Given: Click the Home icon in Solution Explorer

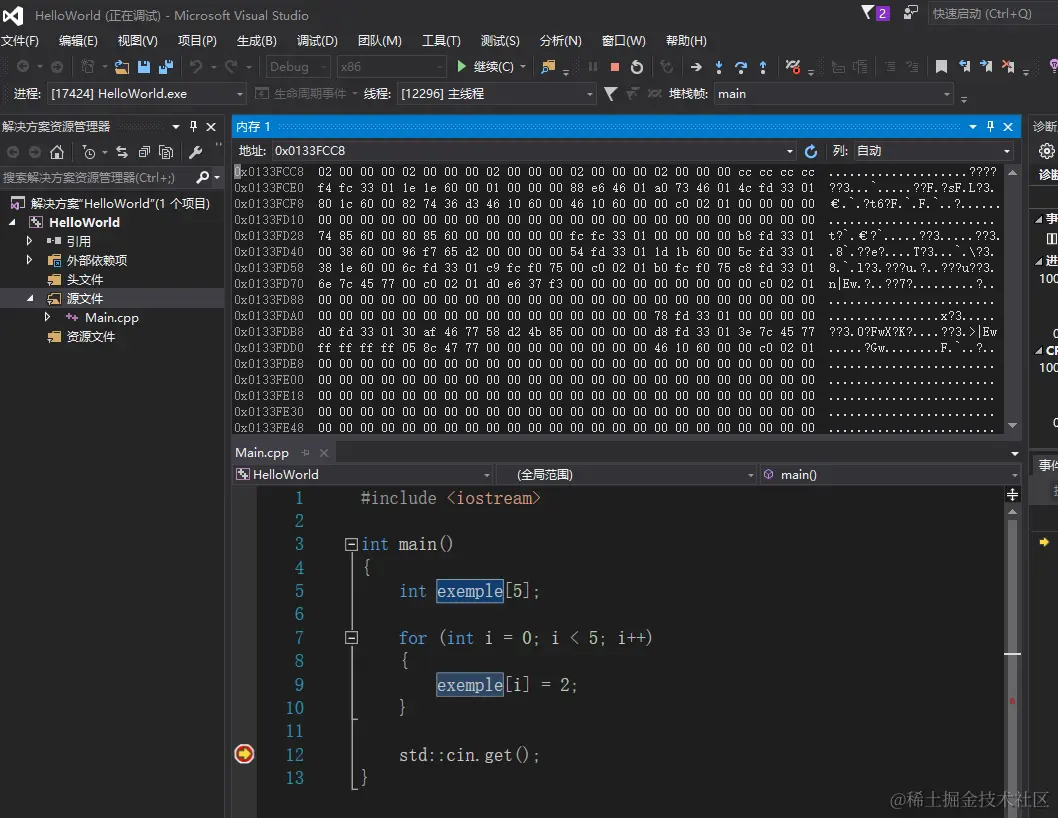Looking at the screenshot, I should (57, 152).
